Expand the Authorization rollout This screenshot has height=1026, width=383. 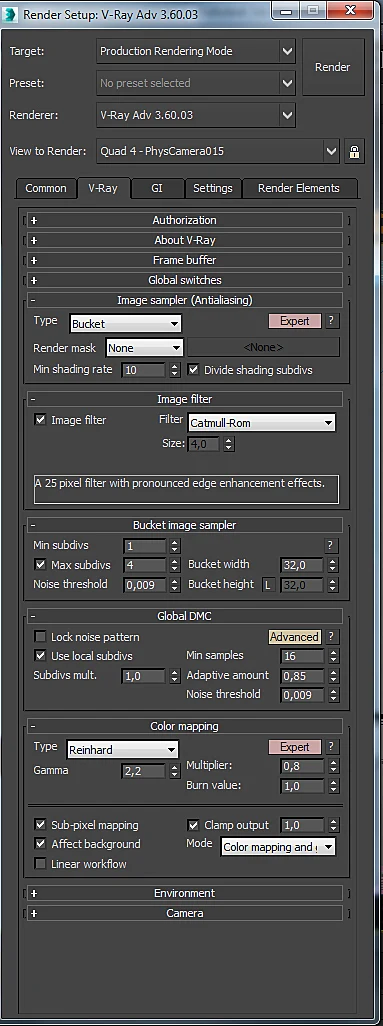point(185,221)
